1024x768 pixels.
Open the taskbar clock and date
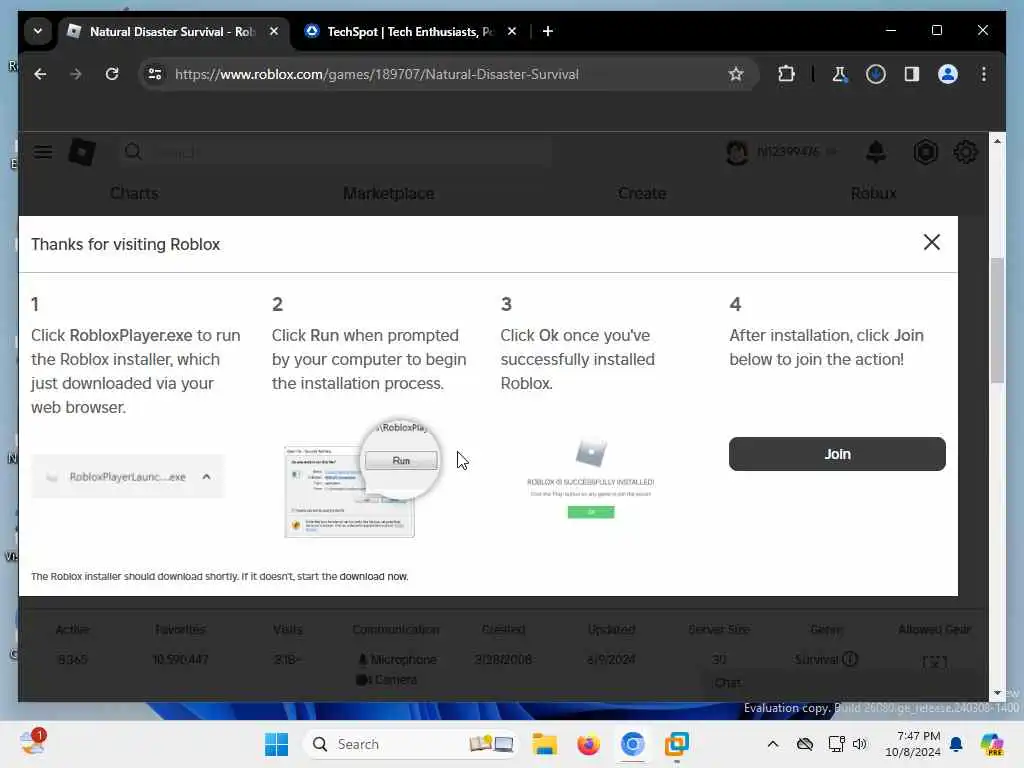912,744
